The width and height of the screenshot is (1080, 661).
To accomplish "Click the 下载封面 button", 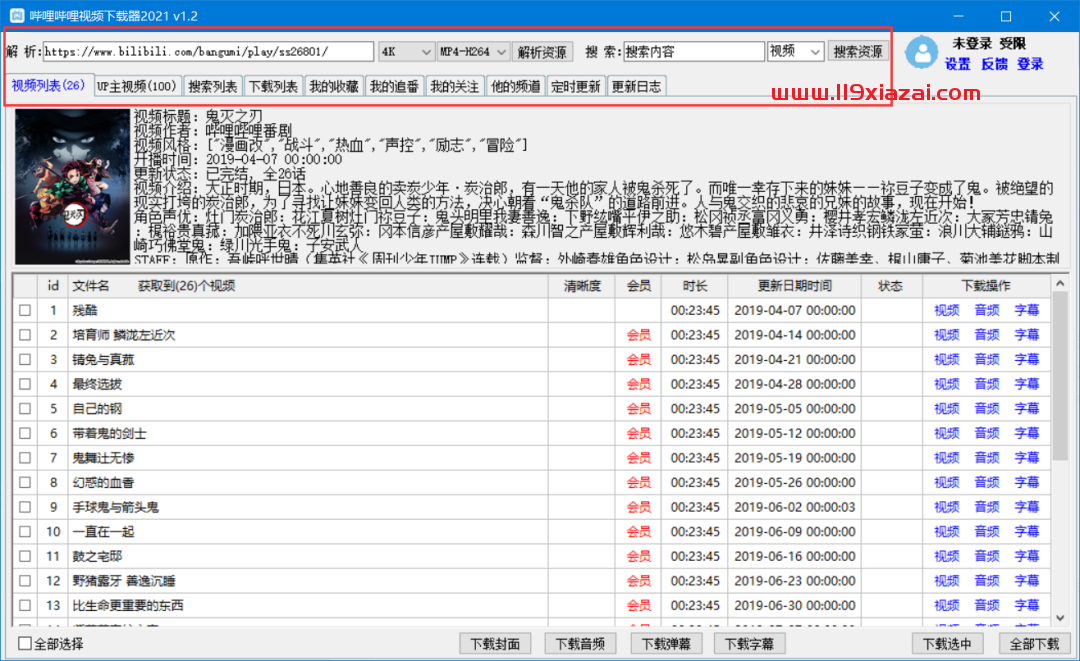I will (495, 644).
